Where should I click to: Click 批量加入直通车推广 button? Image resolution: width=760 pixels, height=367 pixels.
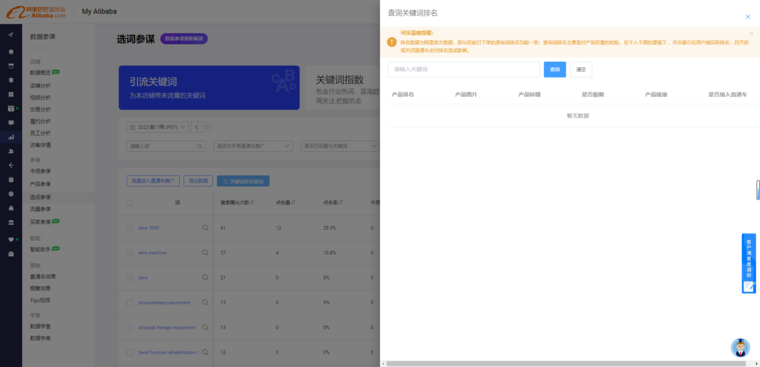point(153,181)
